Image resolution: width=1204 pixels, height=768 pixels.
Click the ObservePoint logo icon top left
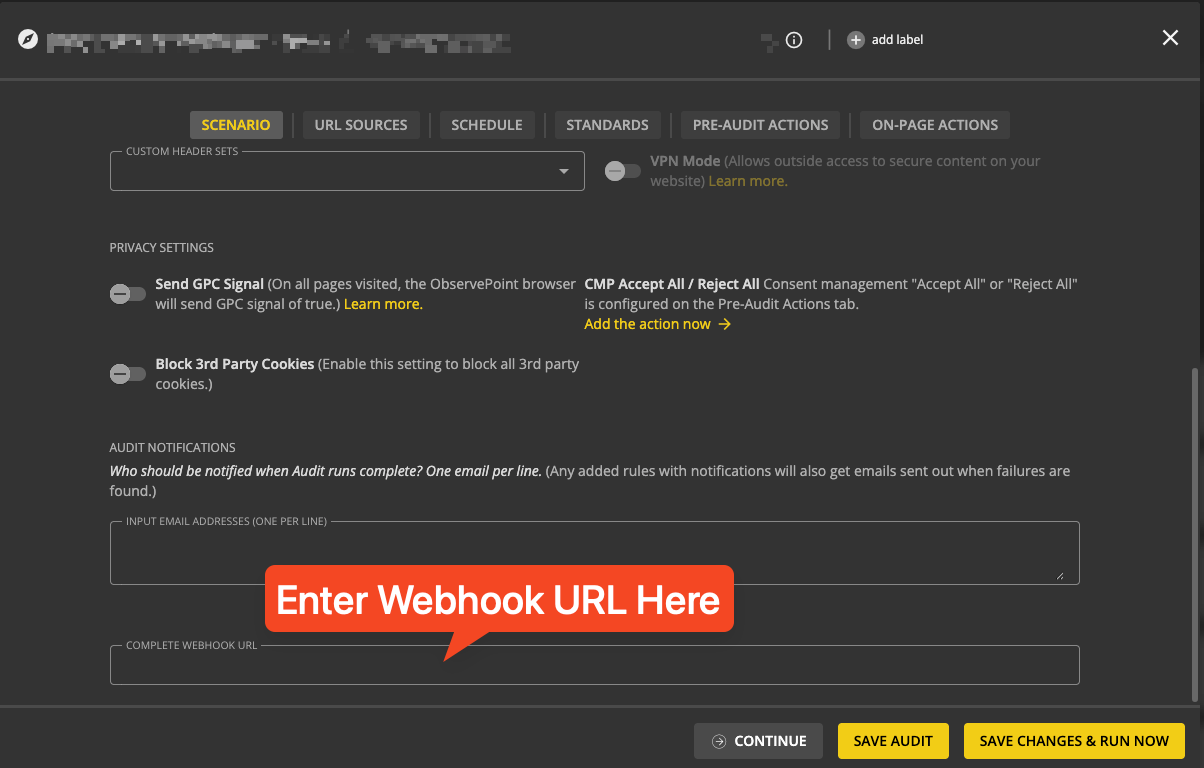coord(28,40)
